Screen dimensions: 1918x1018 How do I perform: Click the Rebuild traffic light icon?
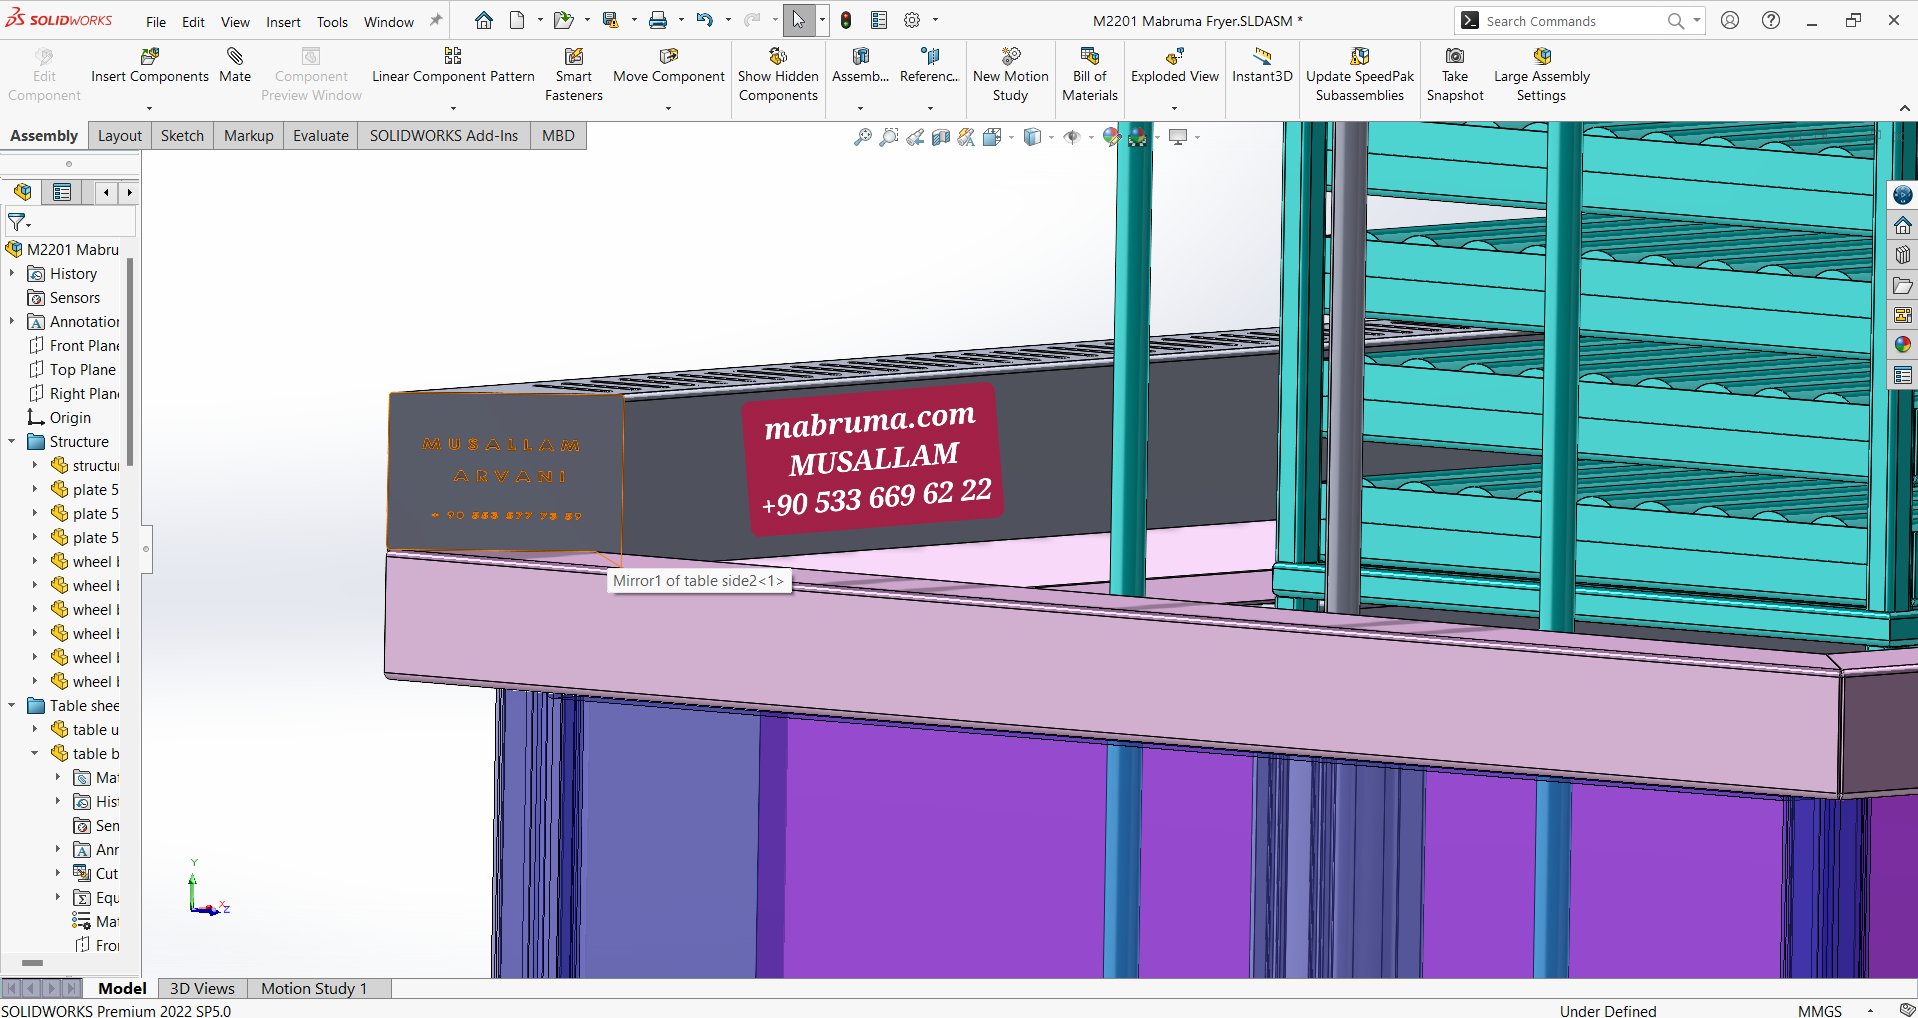coord(846,20)
